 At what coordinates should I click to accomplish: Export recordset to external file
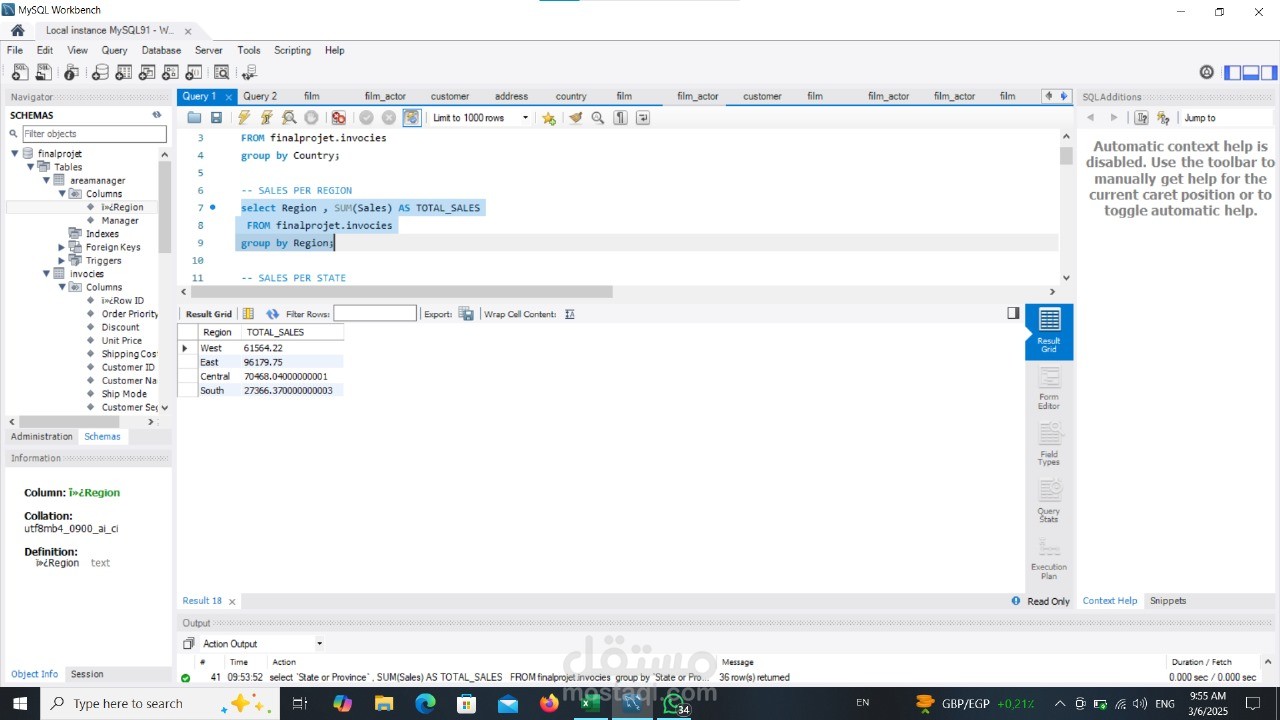(x=466, y=314)
